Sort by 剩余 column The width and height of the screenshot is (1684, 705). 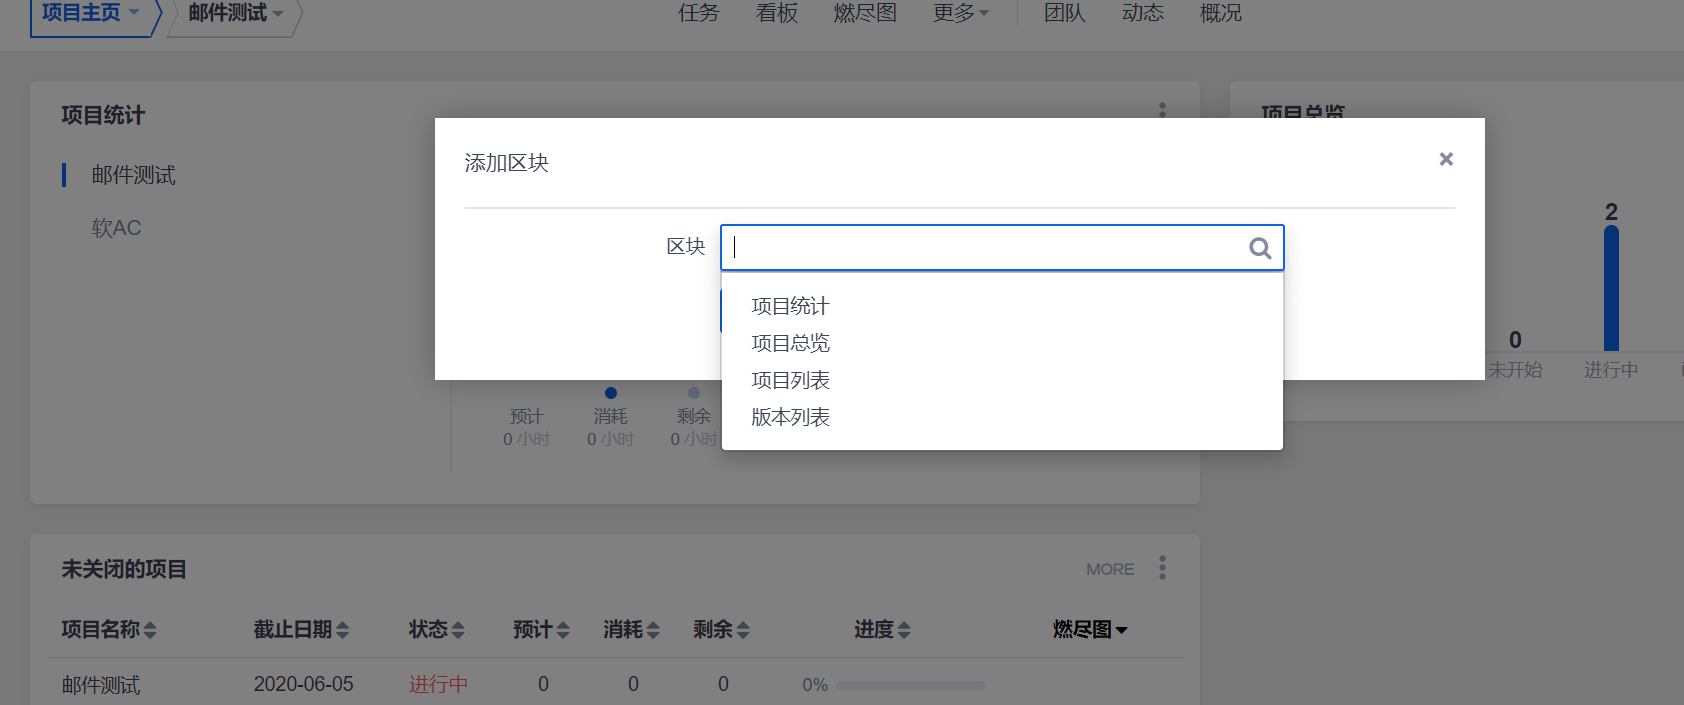(x=721, y=629)
